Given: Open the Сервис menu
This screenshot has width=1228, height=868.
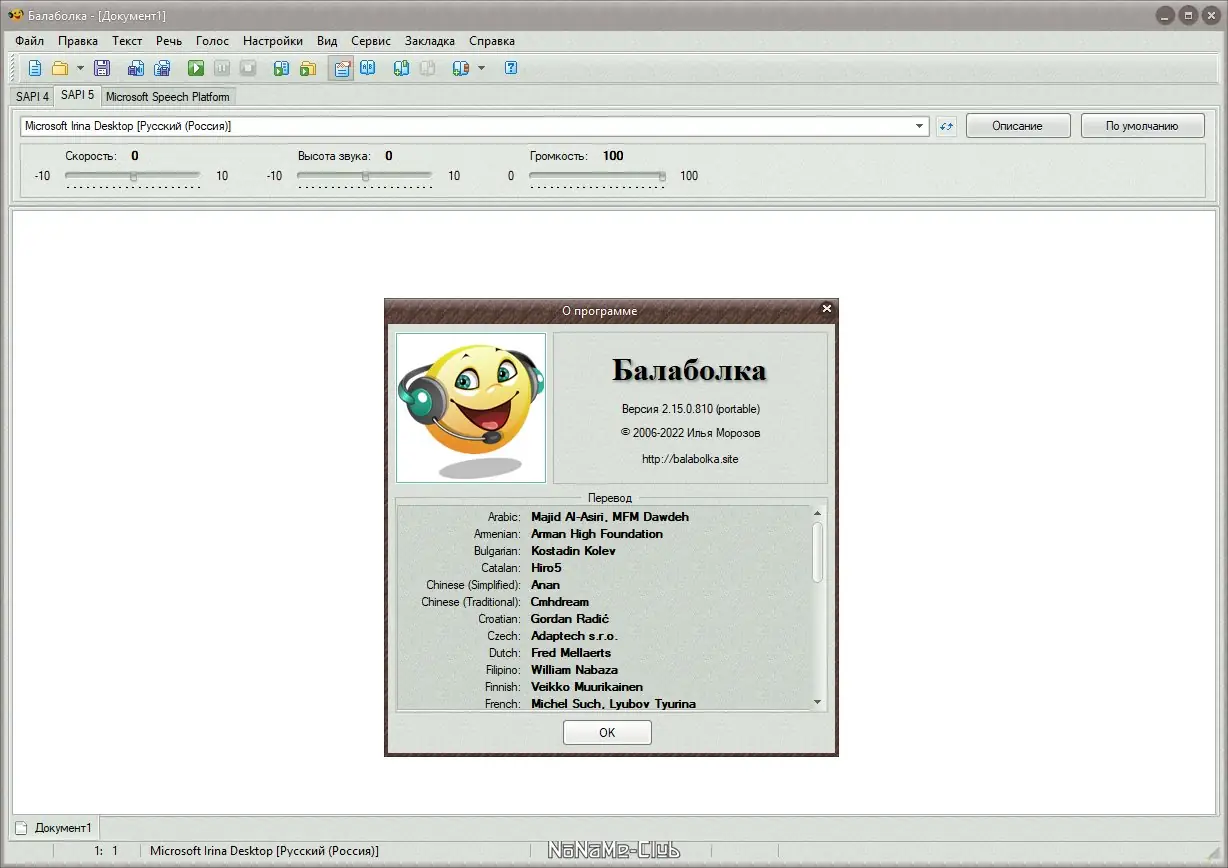Looking at the screenshot, I should point(371,41).
